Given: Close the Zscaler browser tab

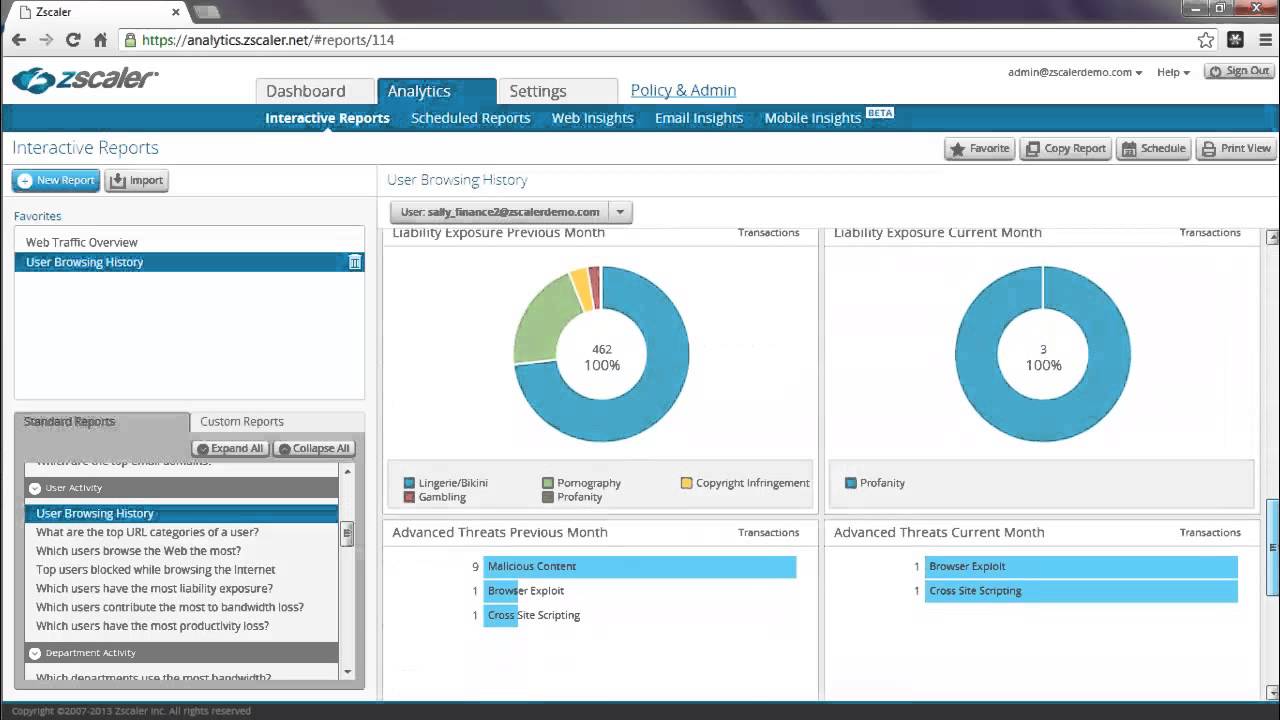Looking at the screenshot, I should click(x=176, y=12).
